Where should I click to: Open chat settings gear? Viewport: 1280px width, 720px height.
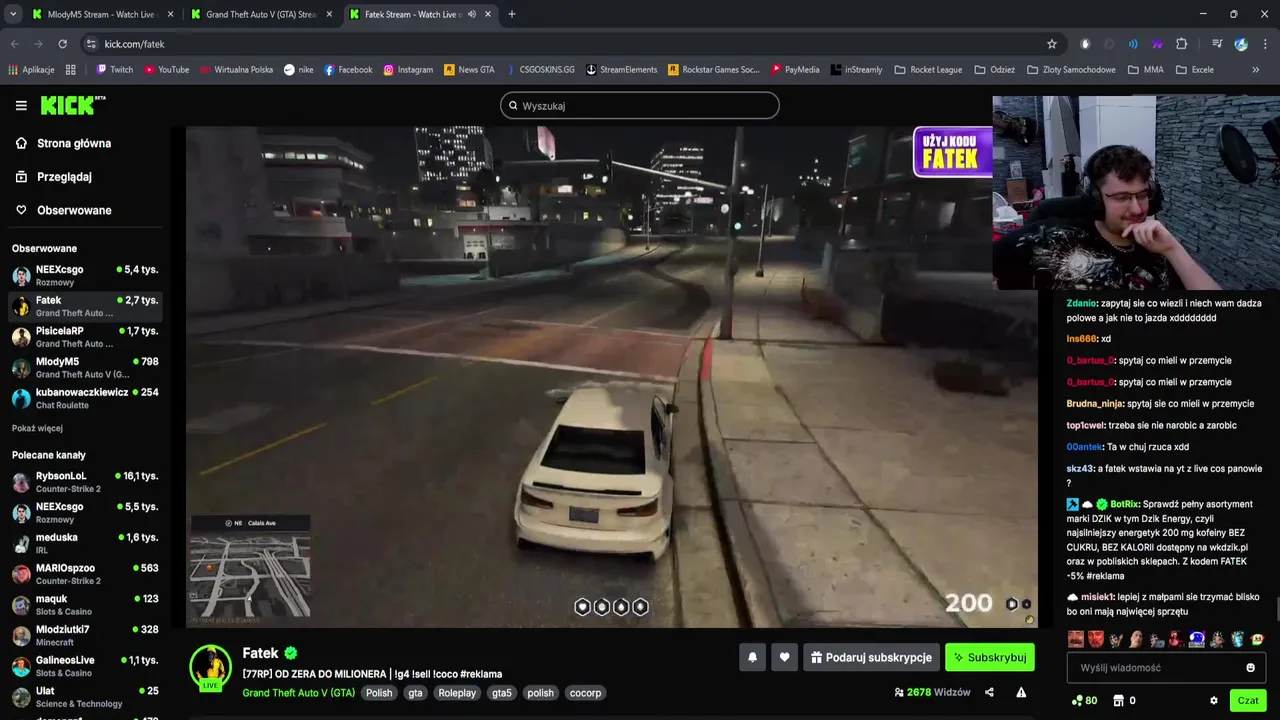(x=1214, y=701)
